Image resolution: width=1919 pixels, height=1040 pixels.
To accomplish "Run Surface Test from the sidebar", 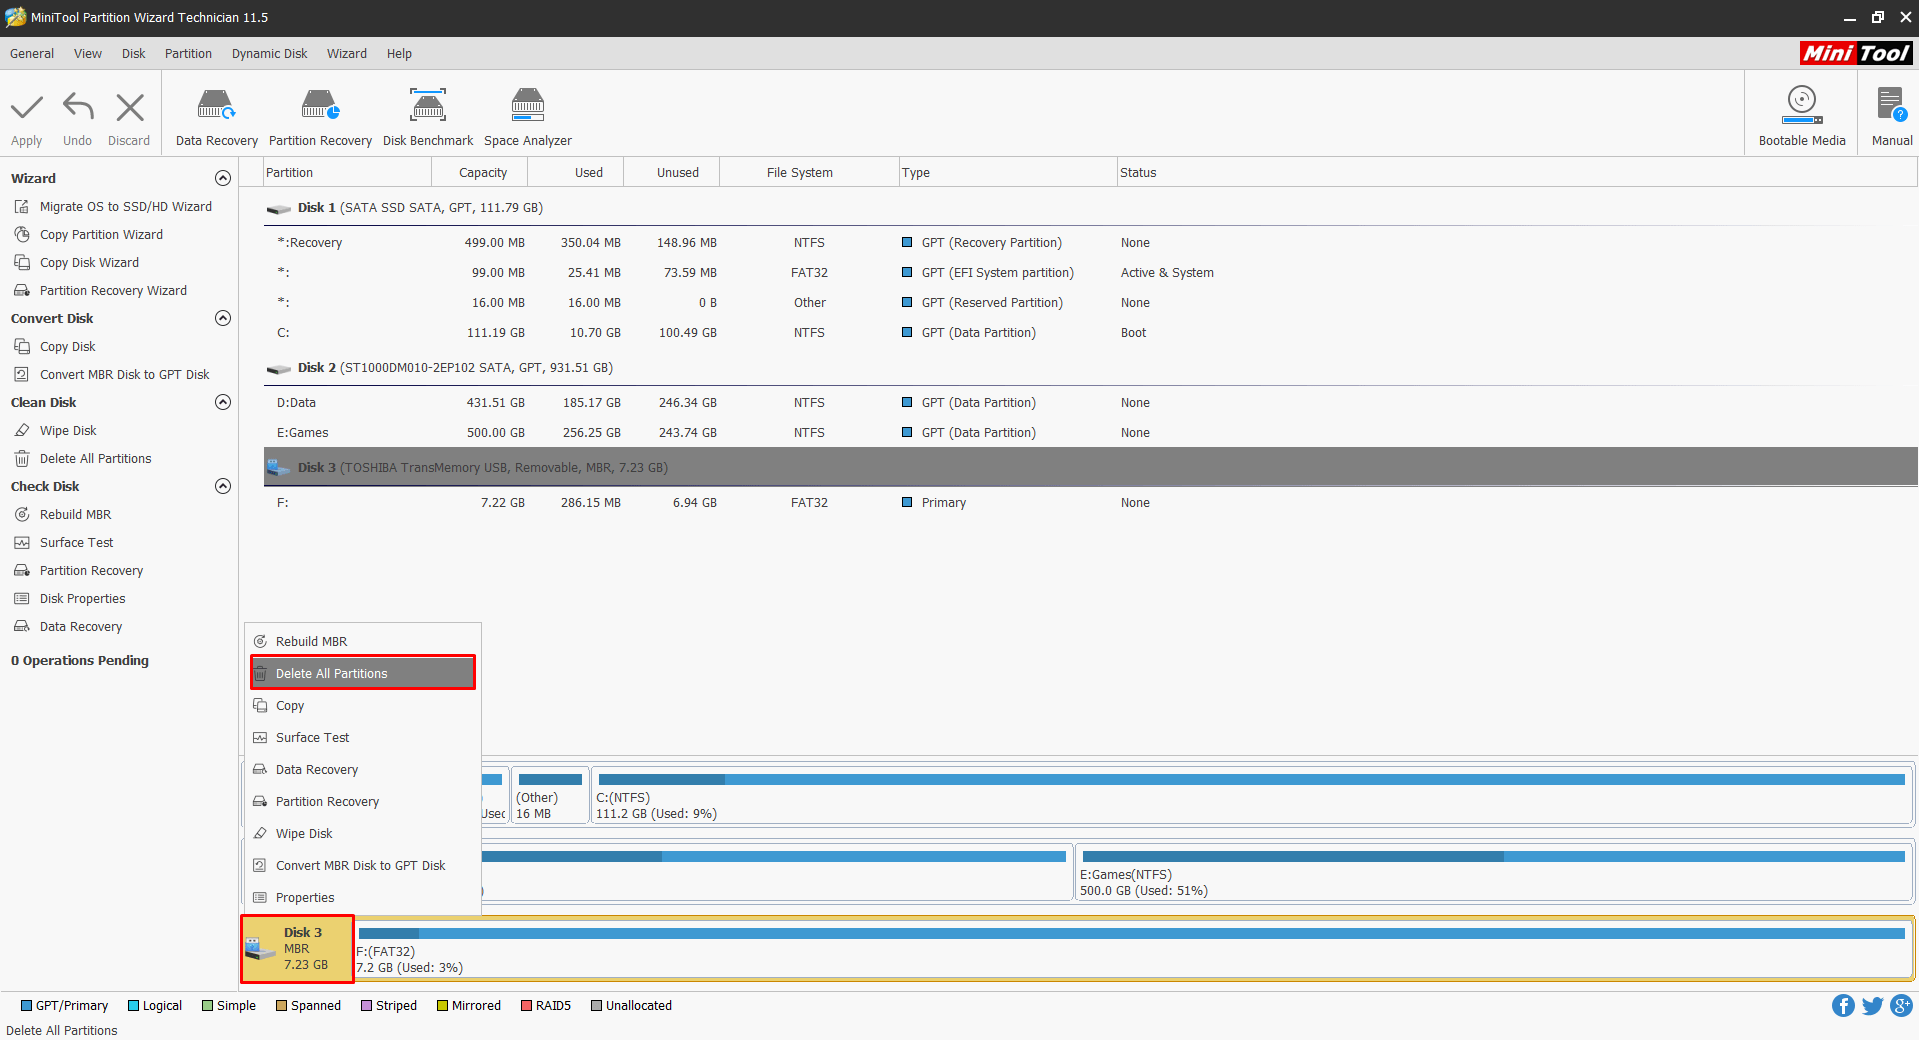I will (x=76, y=543).
